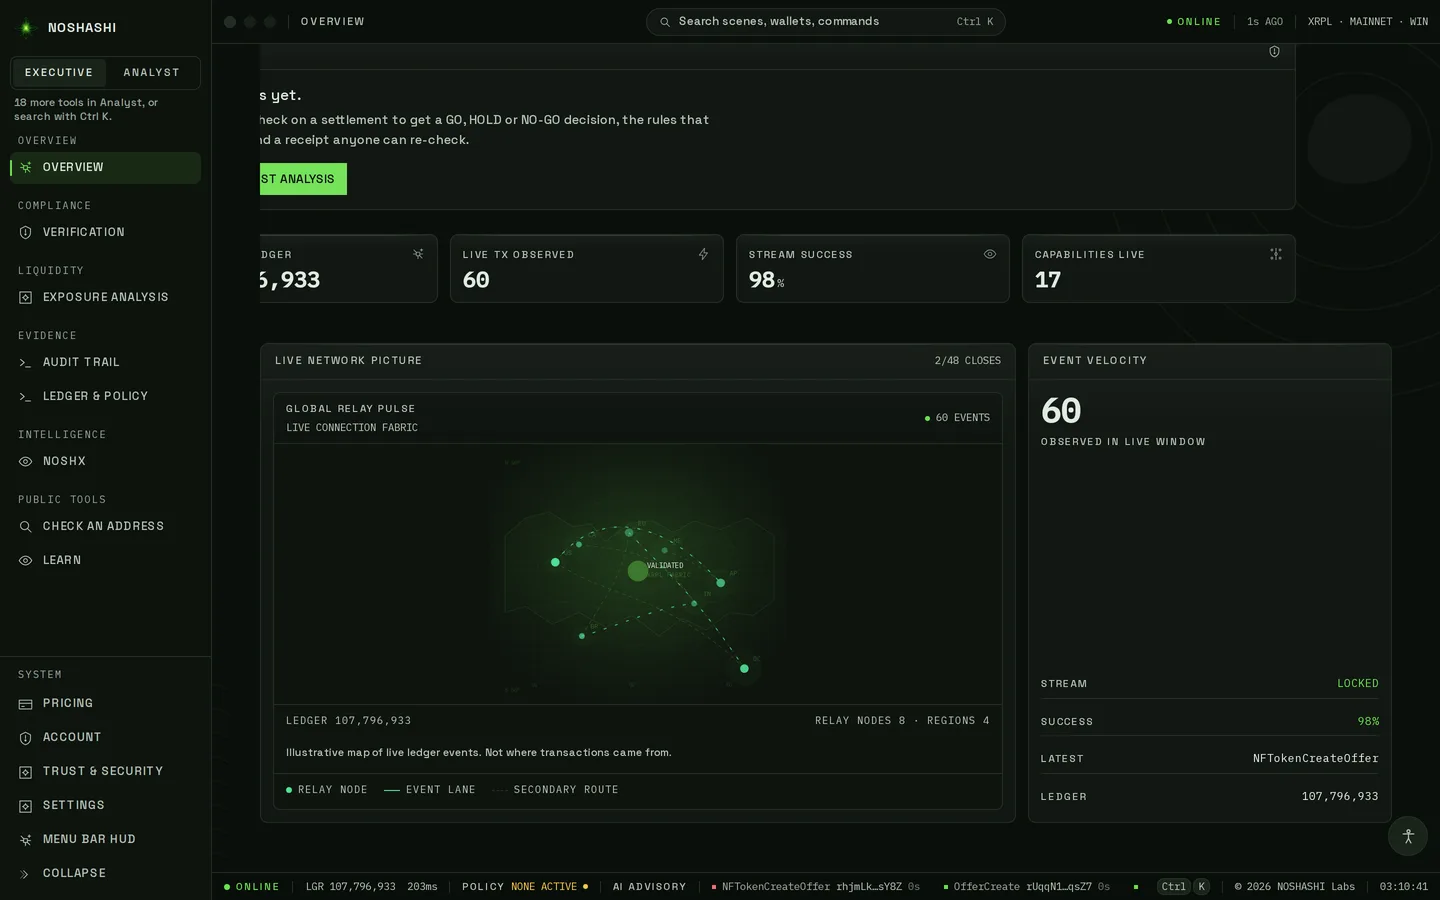
Task: Click the Trust & Security icon
Action: [26, 772]
